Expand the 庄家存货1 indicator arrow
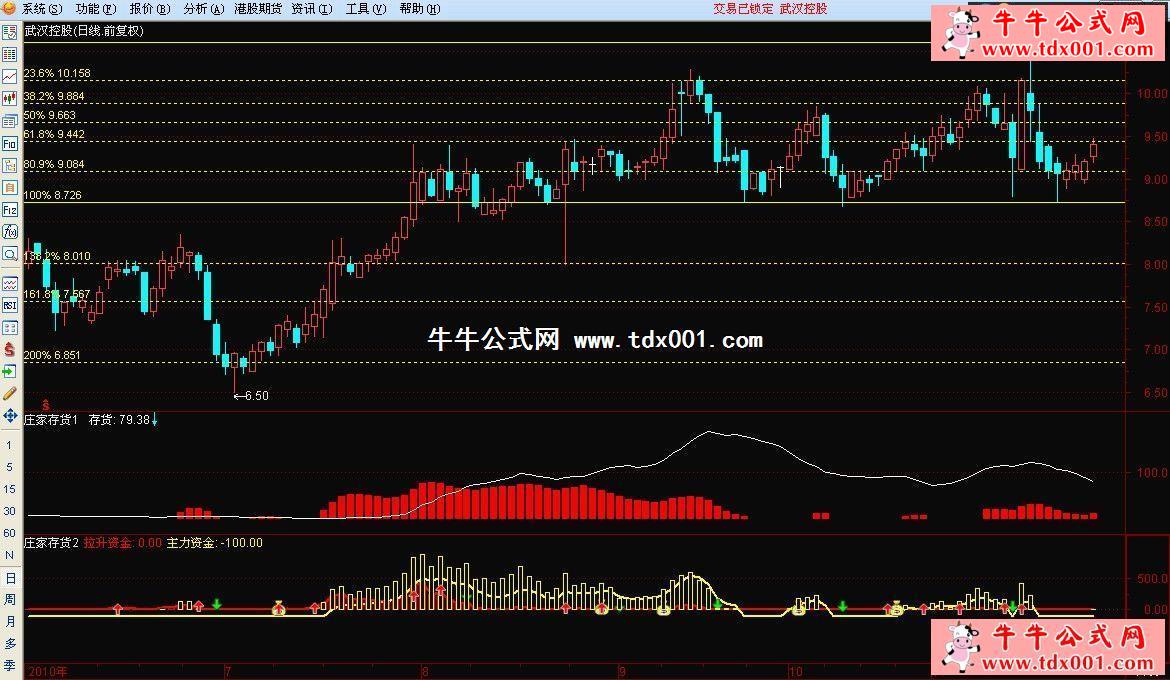Screen dimensions: 1170x680 [154, 420]
